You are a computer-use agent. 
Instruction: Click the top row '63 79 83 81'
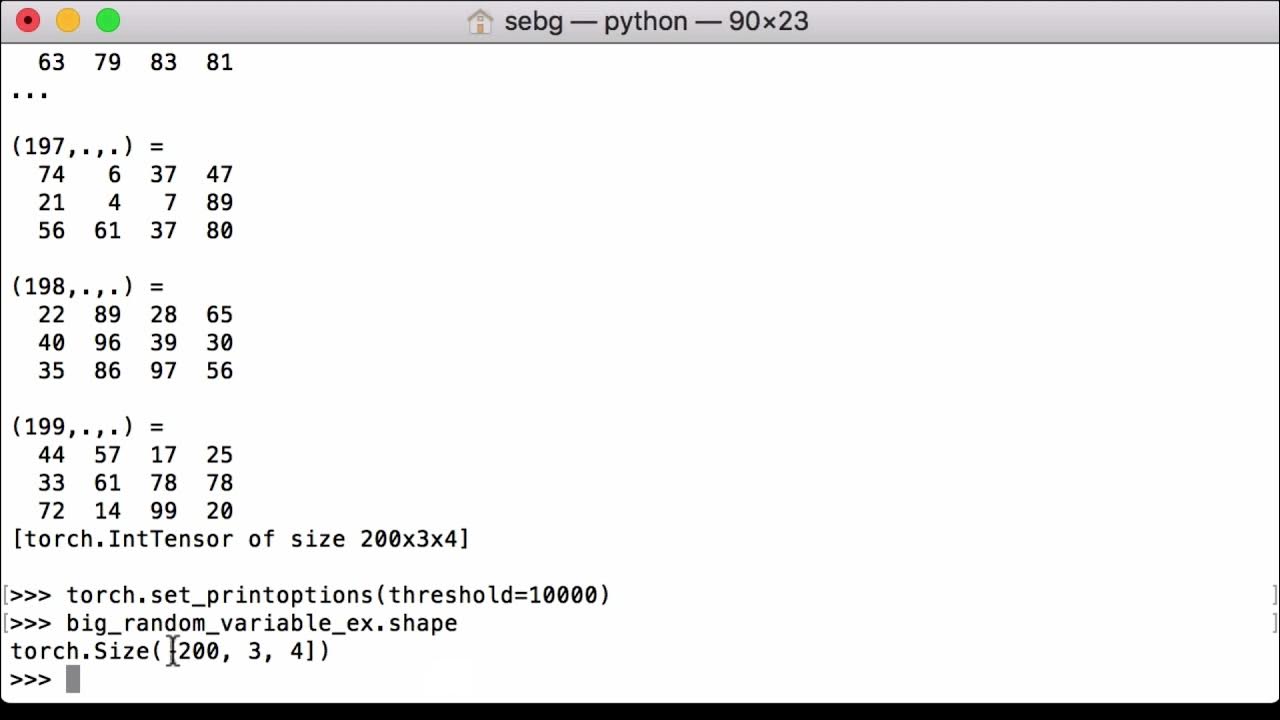point(135,62)
